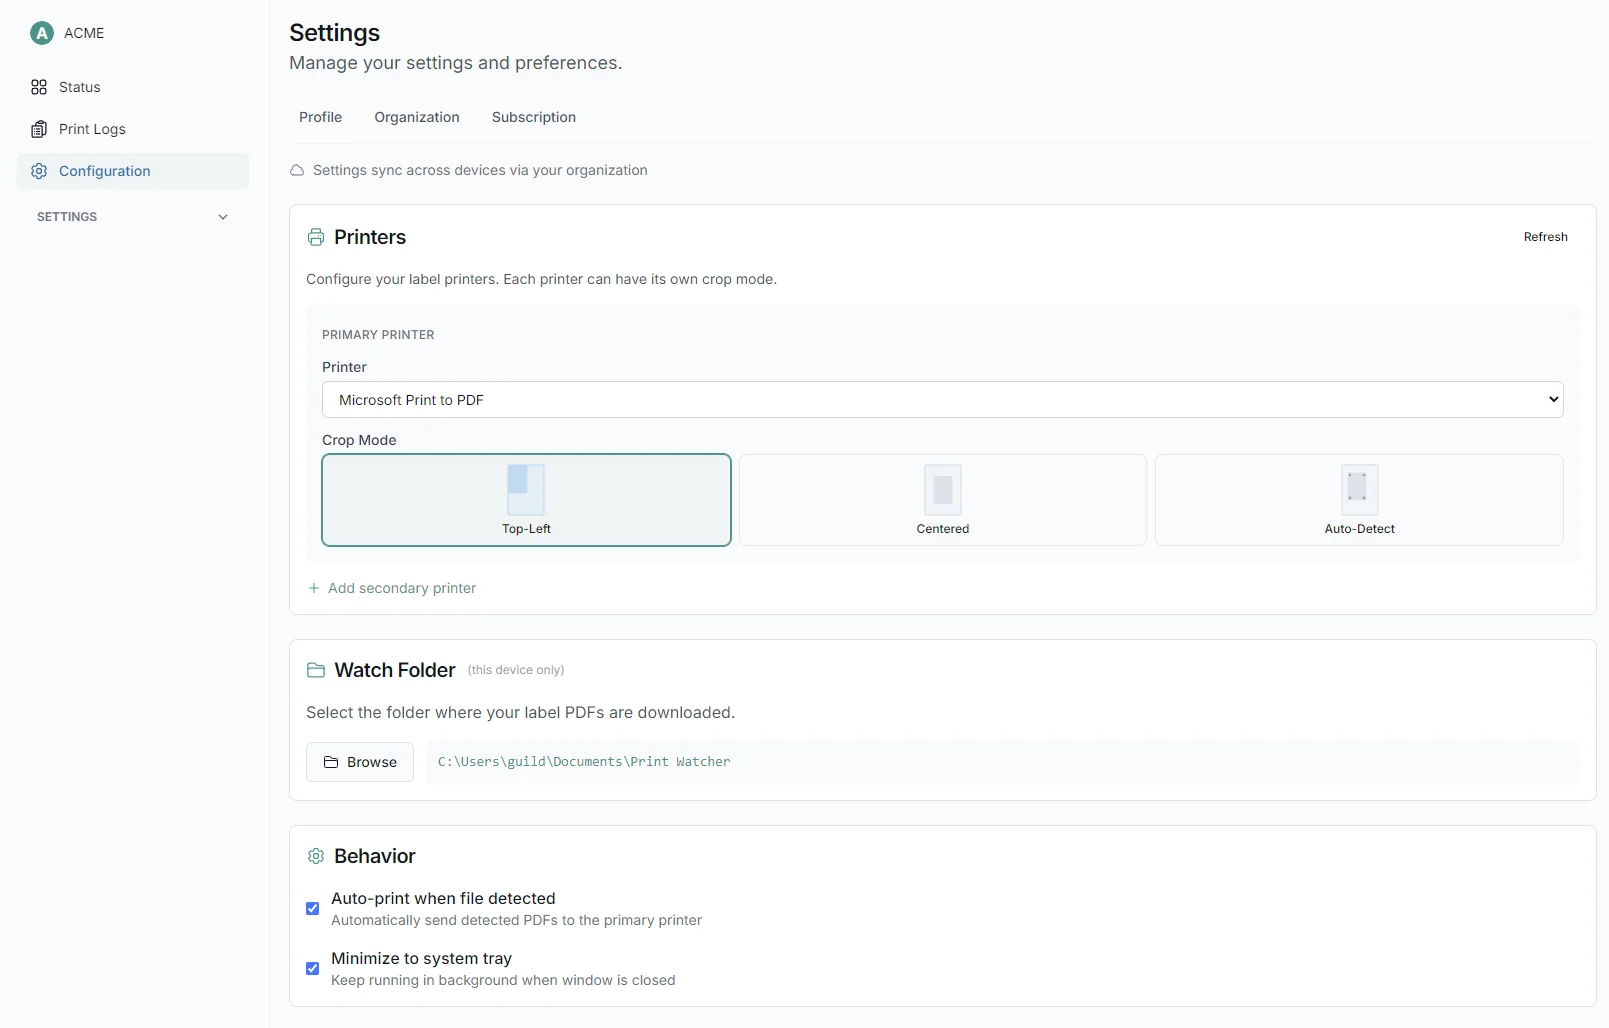Click the Settings page heading

click(335, 33)
